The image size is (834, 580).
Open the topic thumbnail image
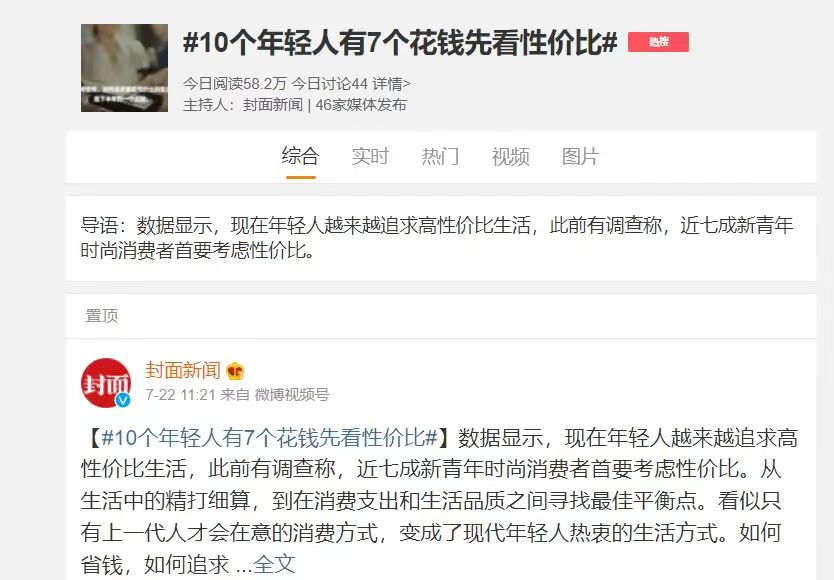tap(124, 68)
